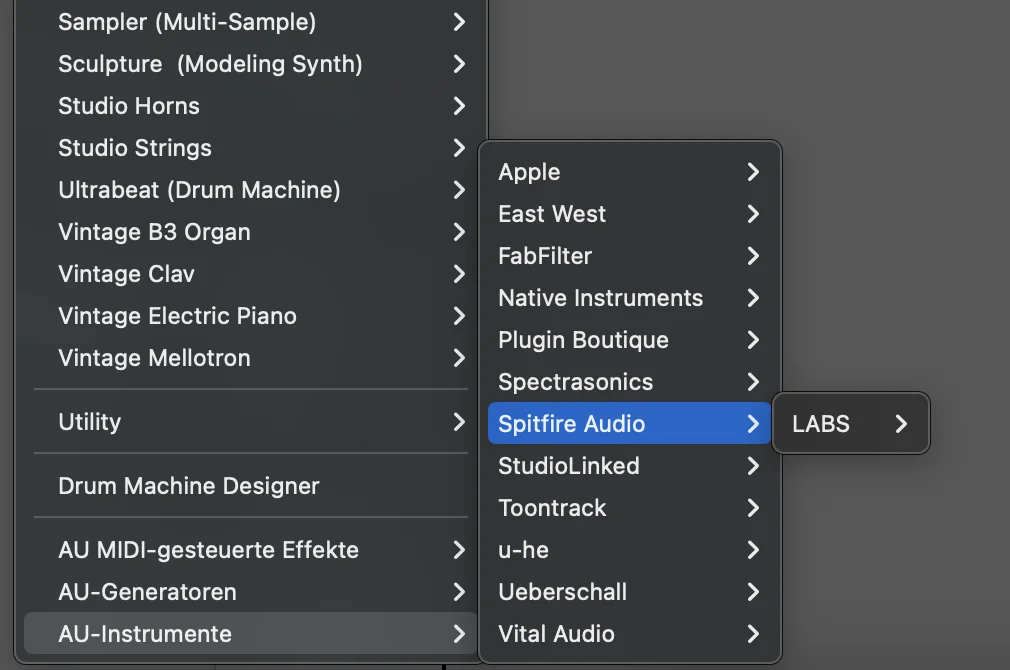Open the u-he instruments submenu
This screenshot has height=670, width=1010.
click(x=629, y=550)
